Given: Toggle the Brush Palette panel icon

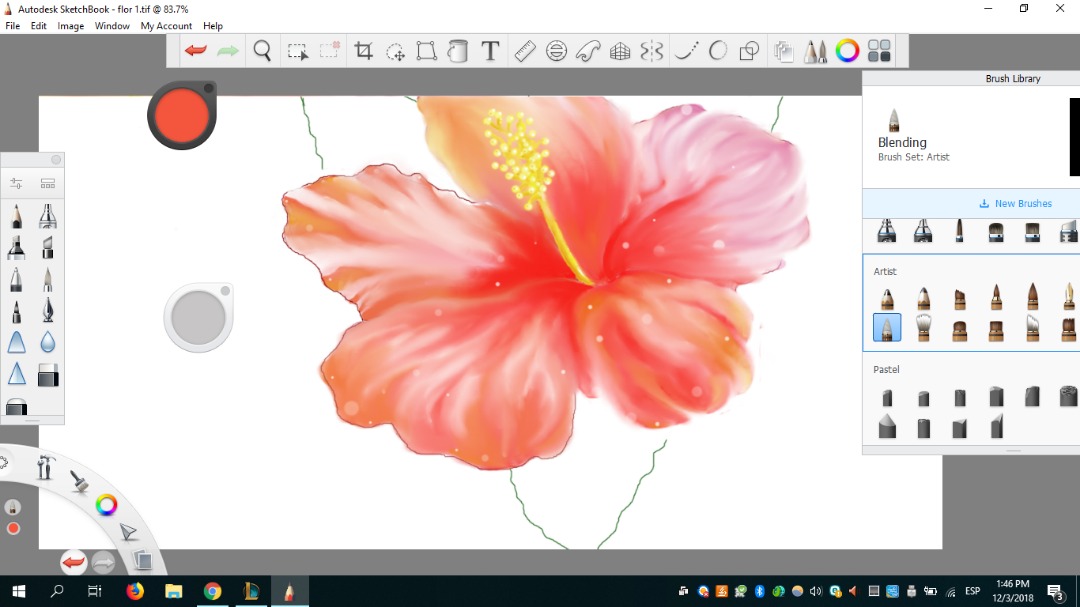Looking at the screenshot, I should [815, 51].
